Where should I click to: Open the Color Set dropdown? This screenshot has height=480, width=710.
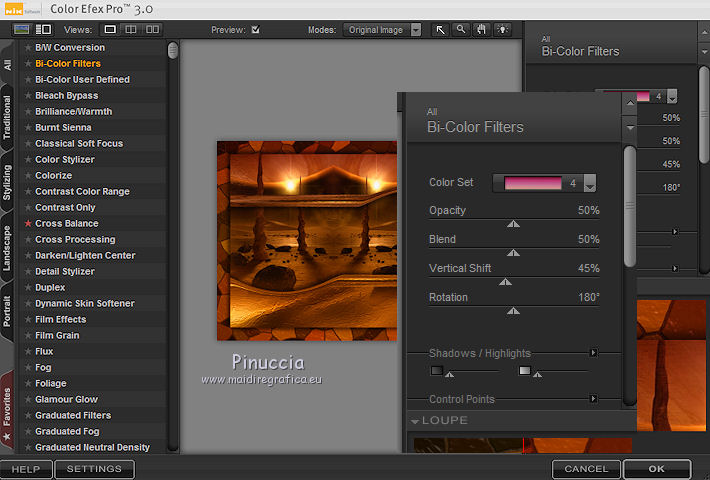[590, 184]
